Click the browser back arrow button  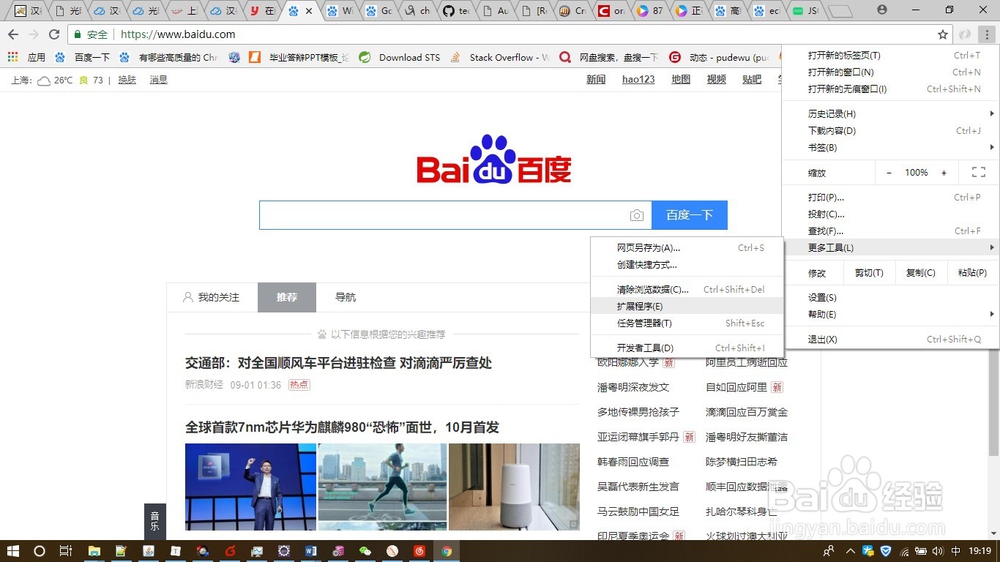pyautogui.click(x=13, y=34)
